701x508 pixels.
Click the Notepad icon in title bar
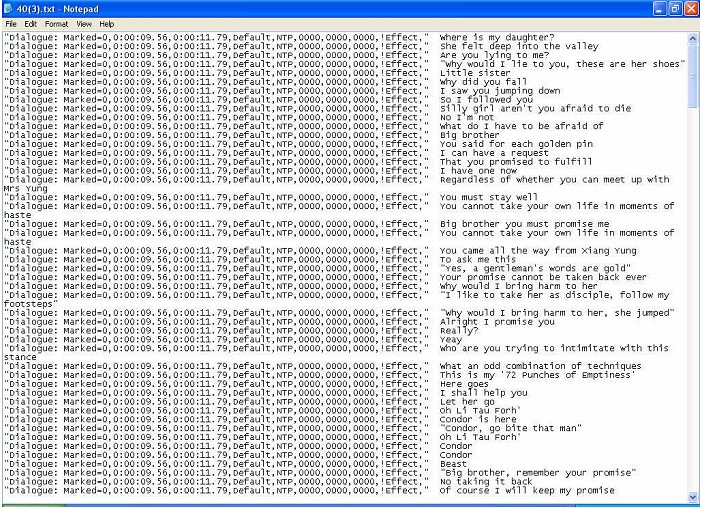tap(8, 8)
